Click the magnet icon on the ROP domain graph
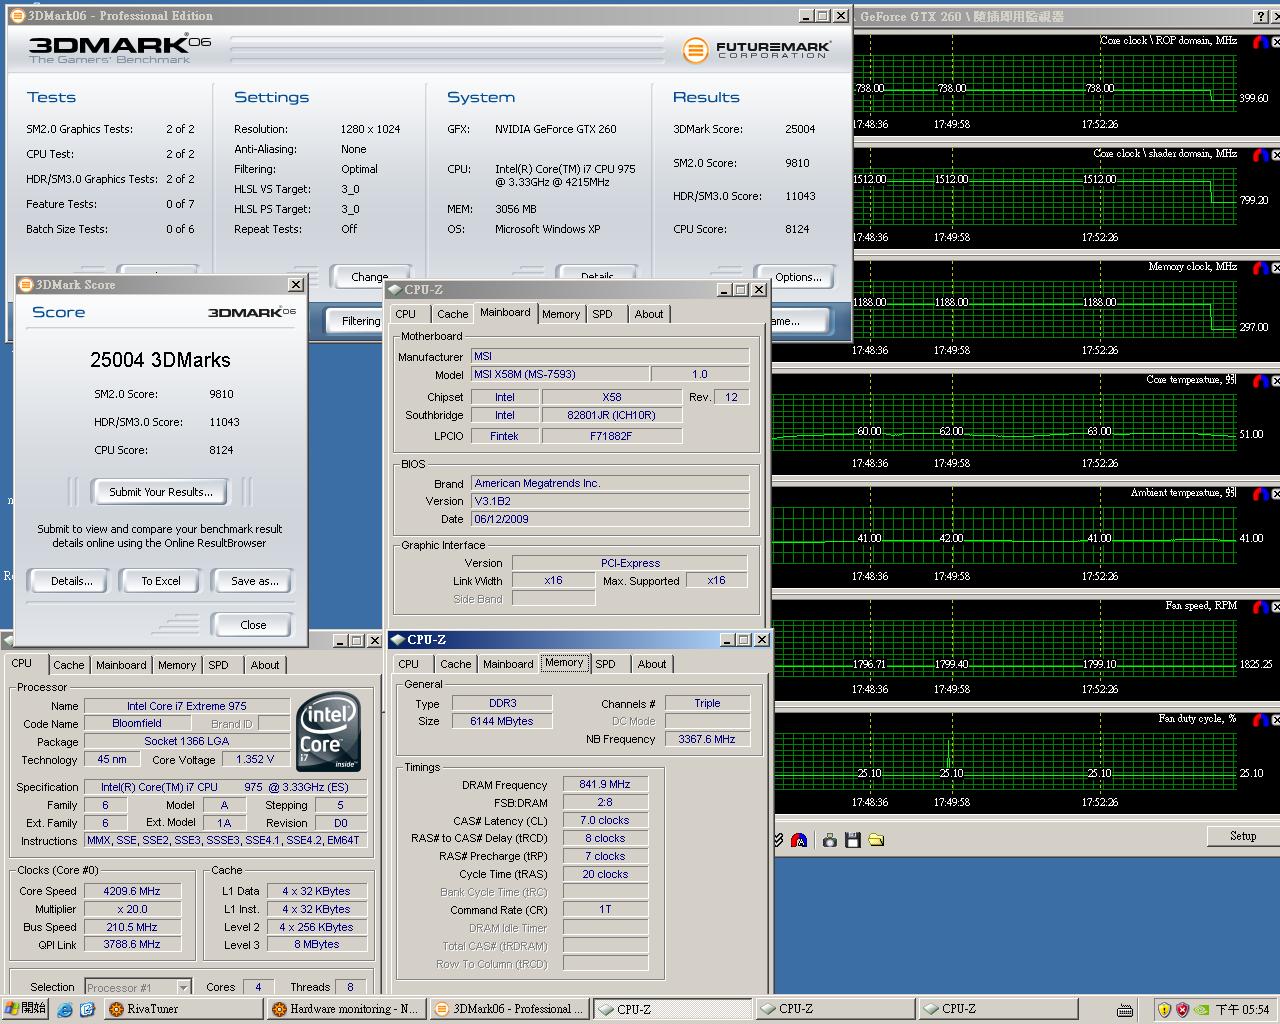The width and height of the screenshot is (1280, 1024). click(1261, 42)
